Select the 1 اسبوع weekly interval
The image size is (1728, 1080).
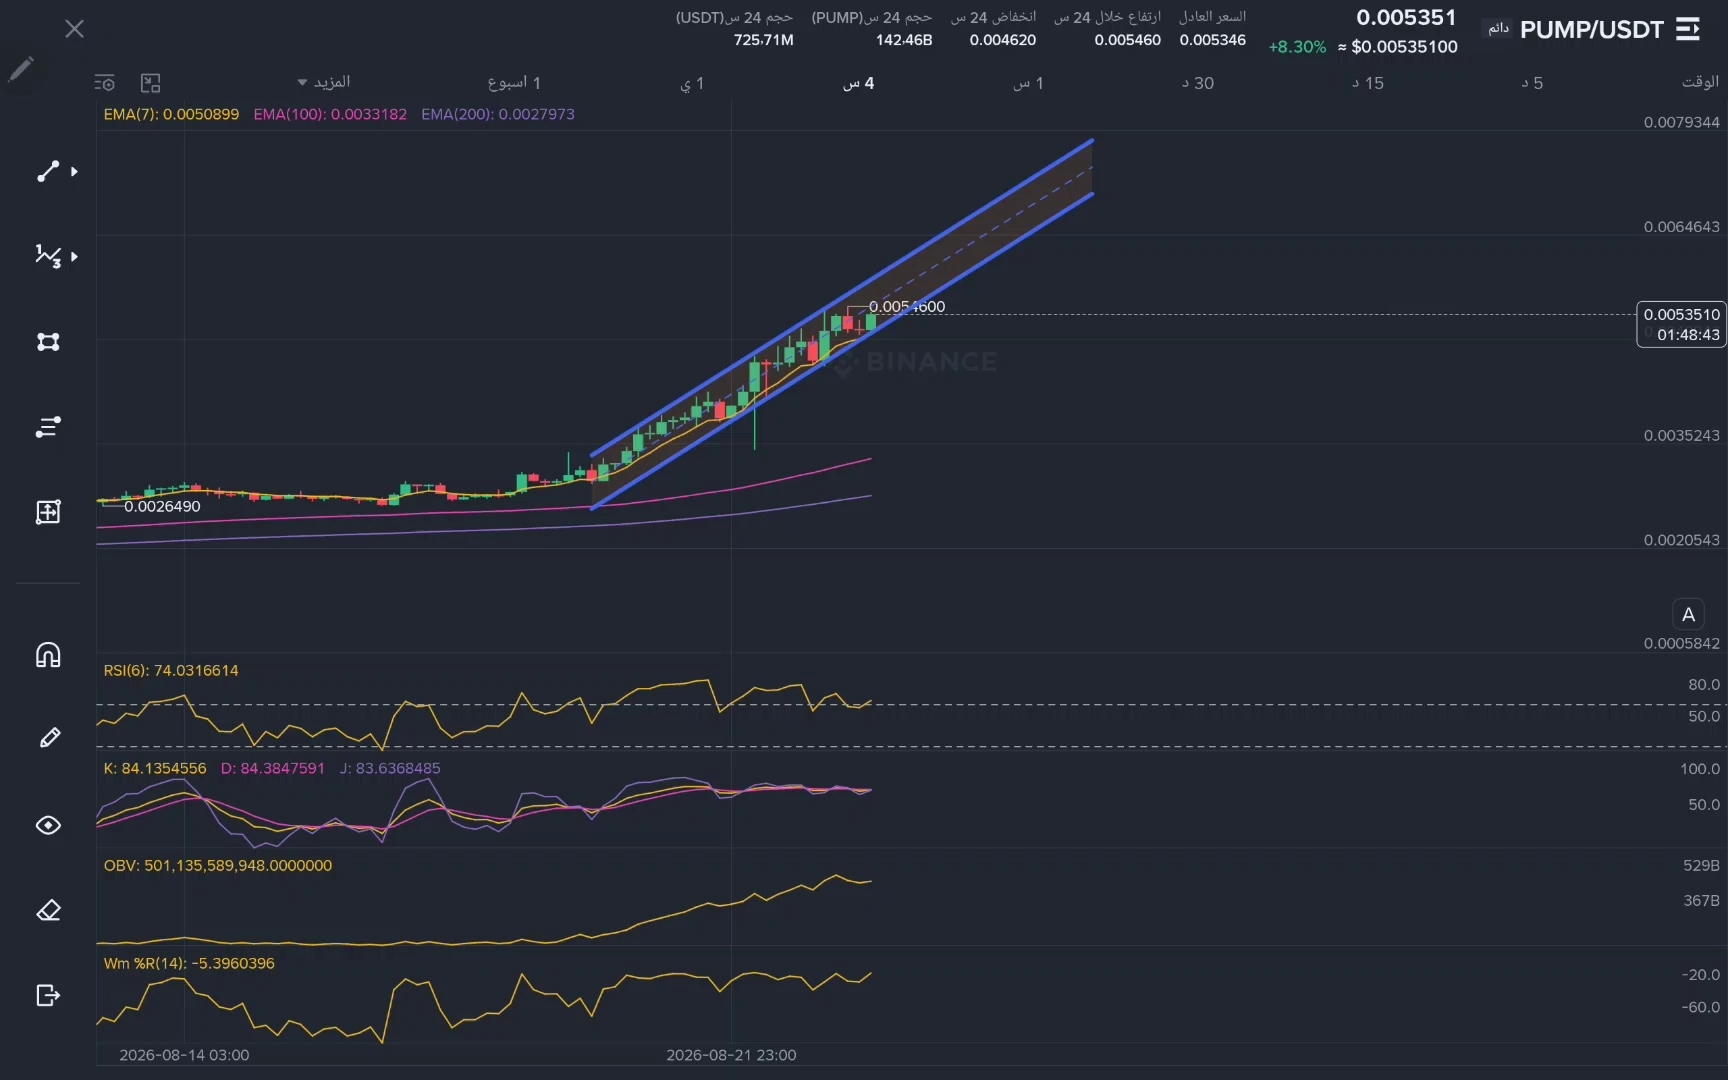click(514, 83)
